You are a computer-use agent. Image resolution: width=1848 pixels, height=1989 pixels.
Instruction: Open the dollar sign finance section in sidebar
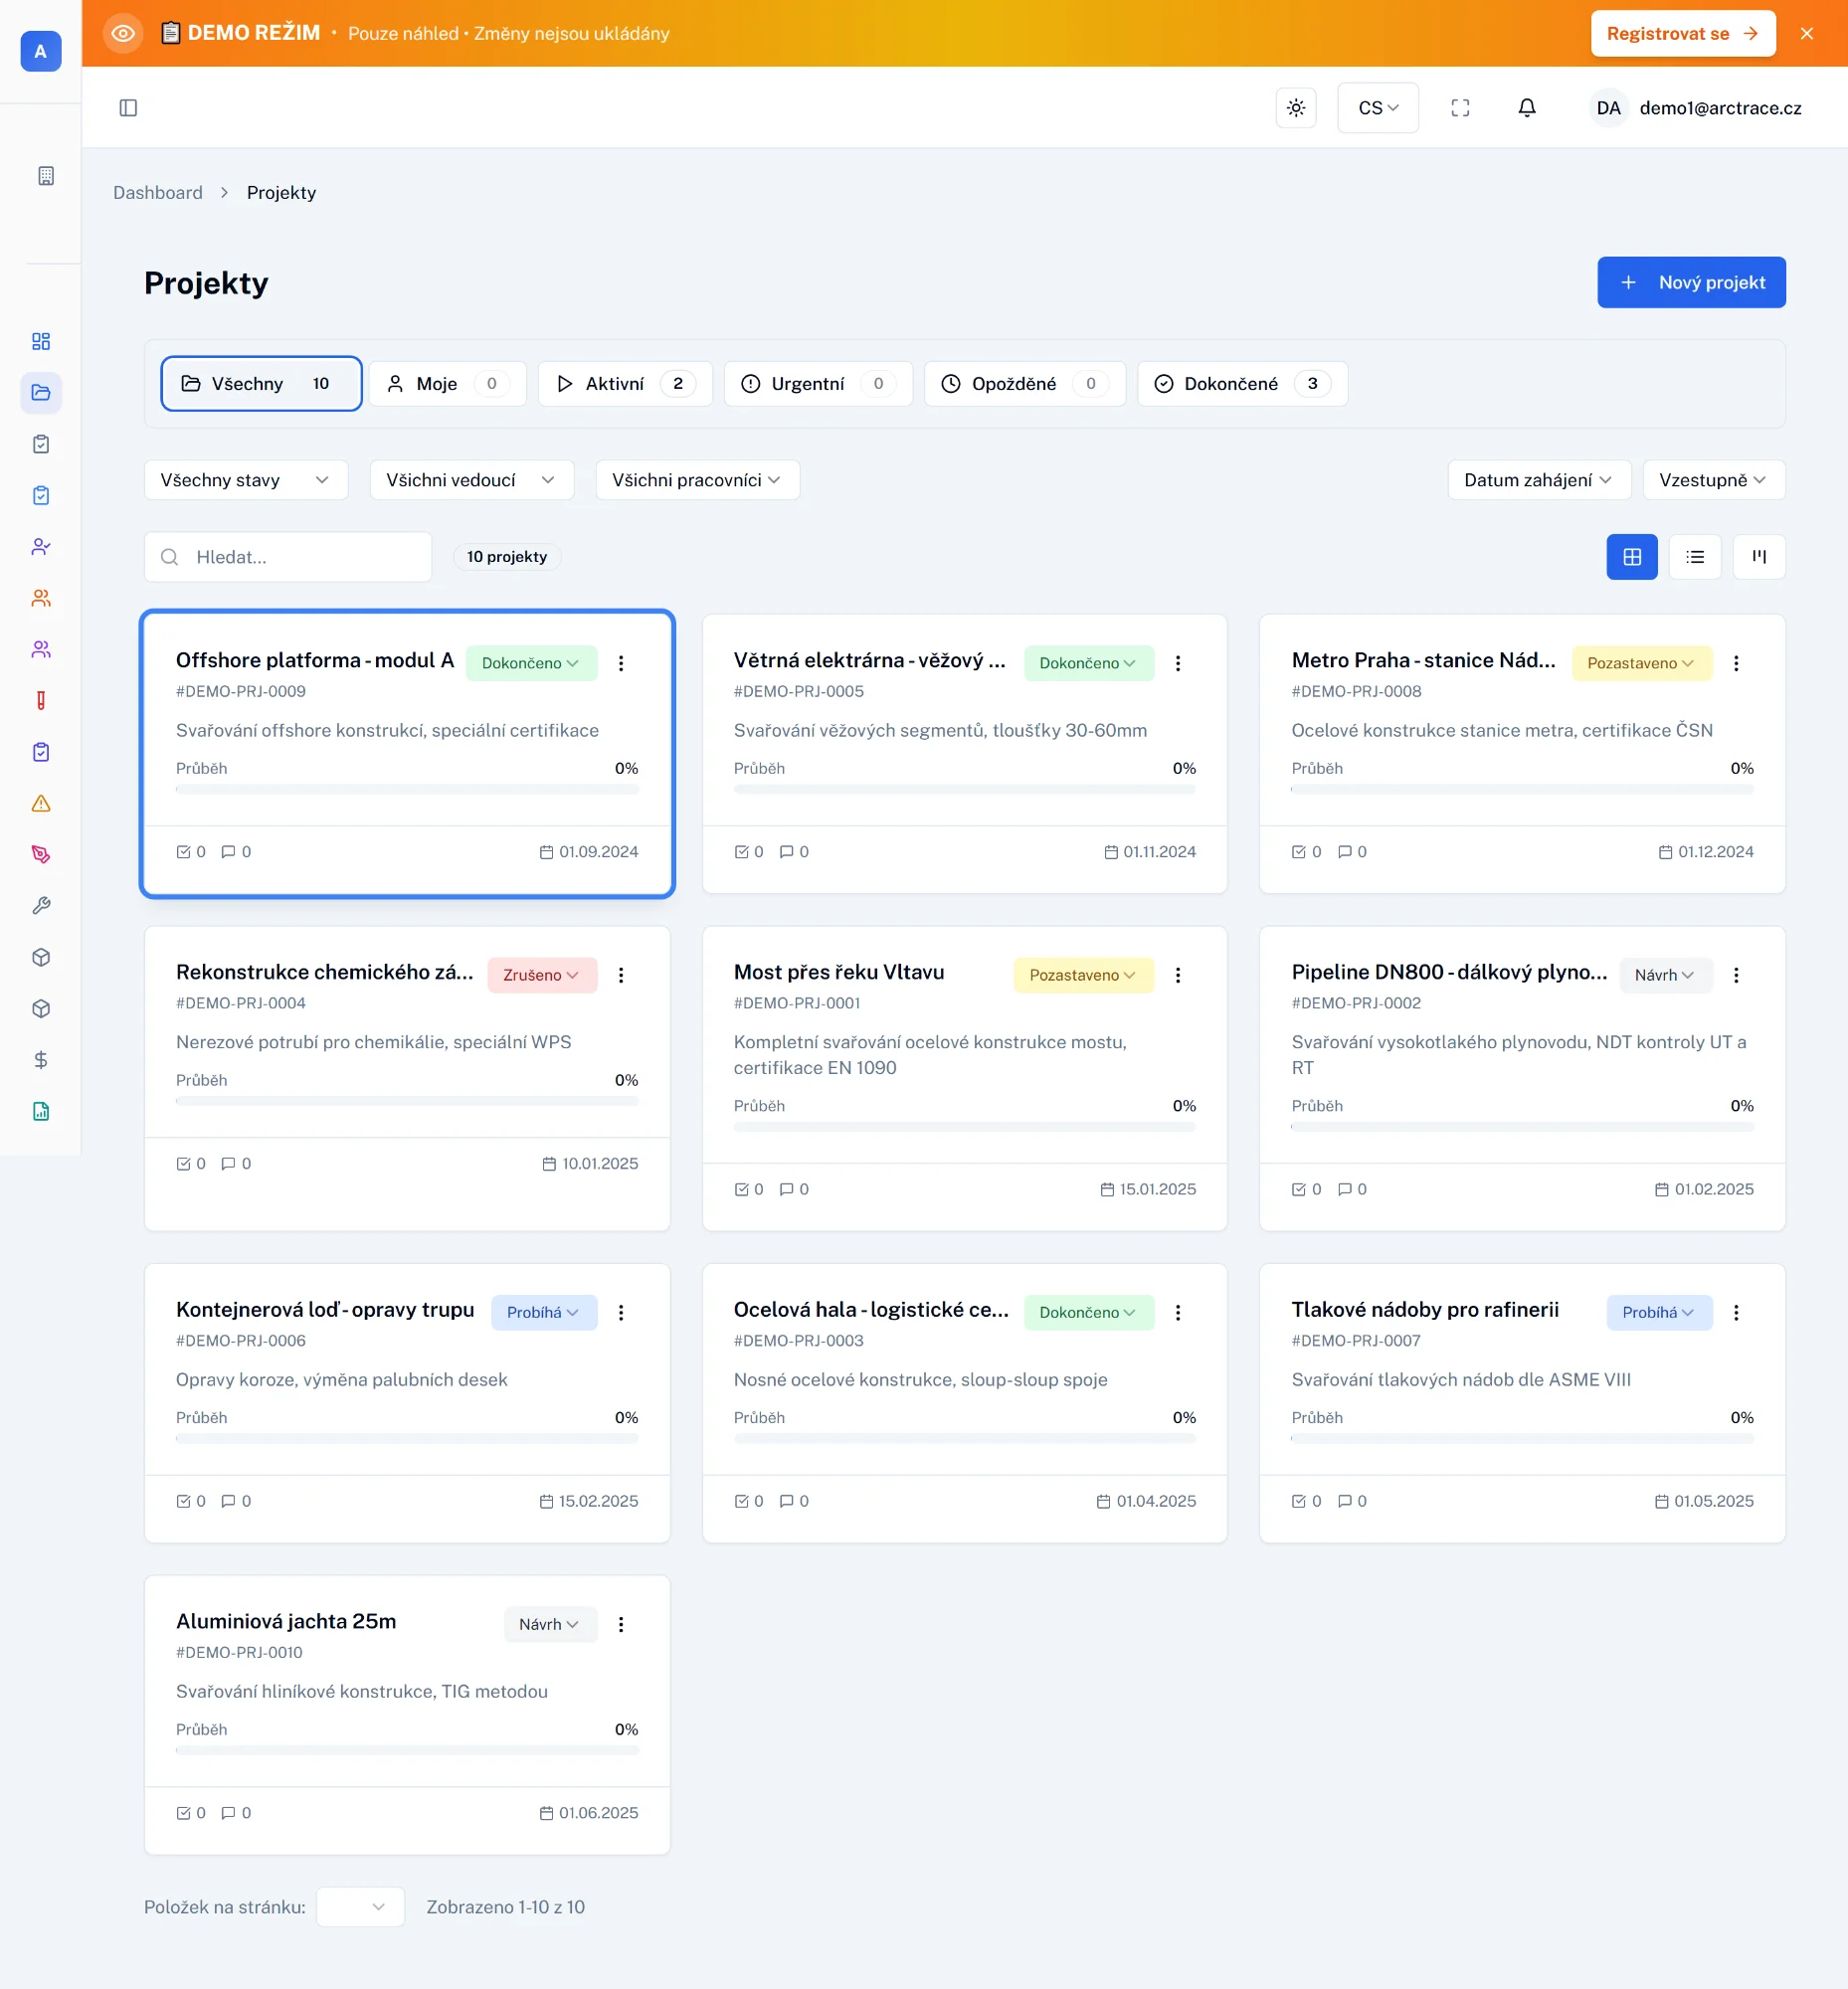[41, 1060]
